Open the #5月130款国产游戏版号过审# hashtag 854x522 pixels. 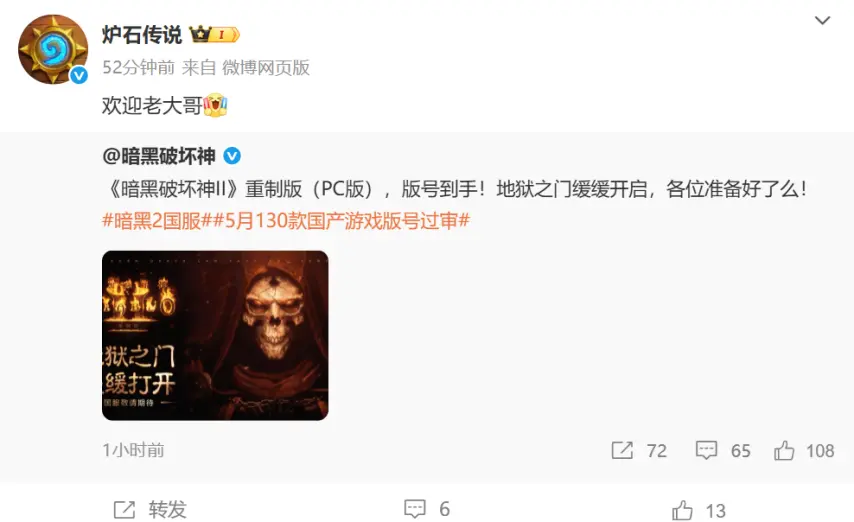[x=341, y=221]
